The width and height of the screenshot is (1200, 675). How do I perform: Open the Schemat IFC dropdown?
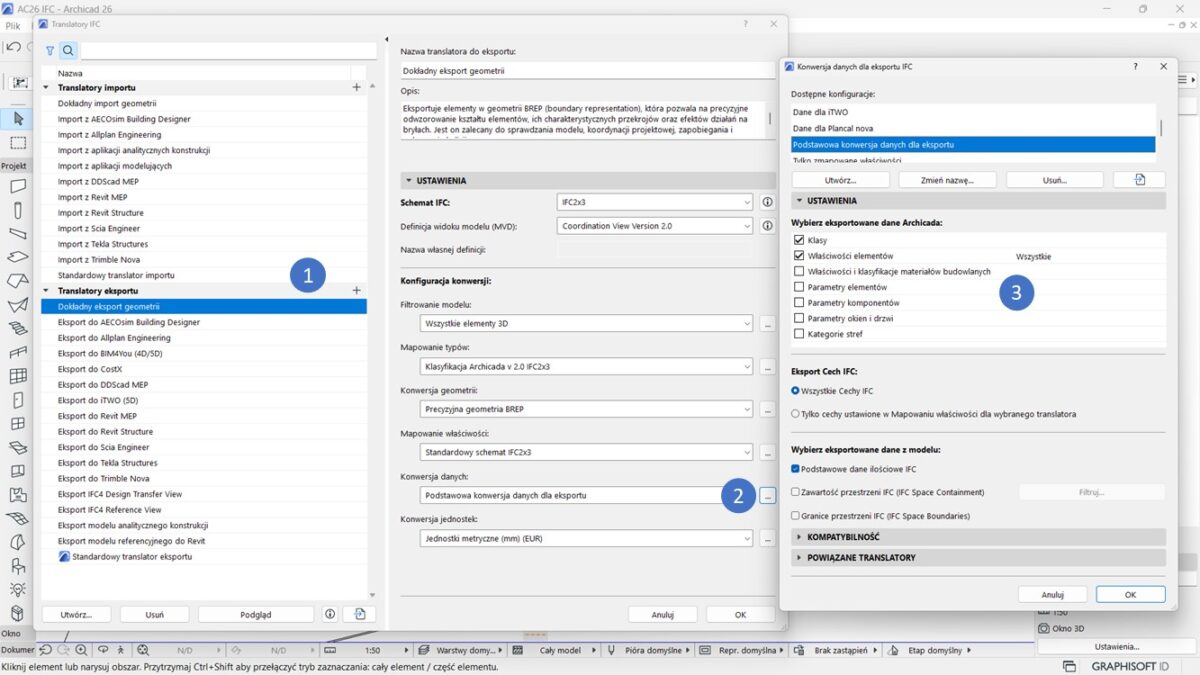(x=654, y=202)
